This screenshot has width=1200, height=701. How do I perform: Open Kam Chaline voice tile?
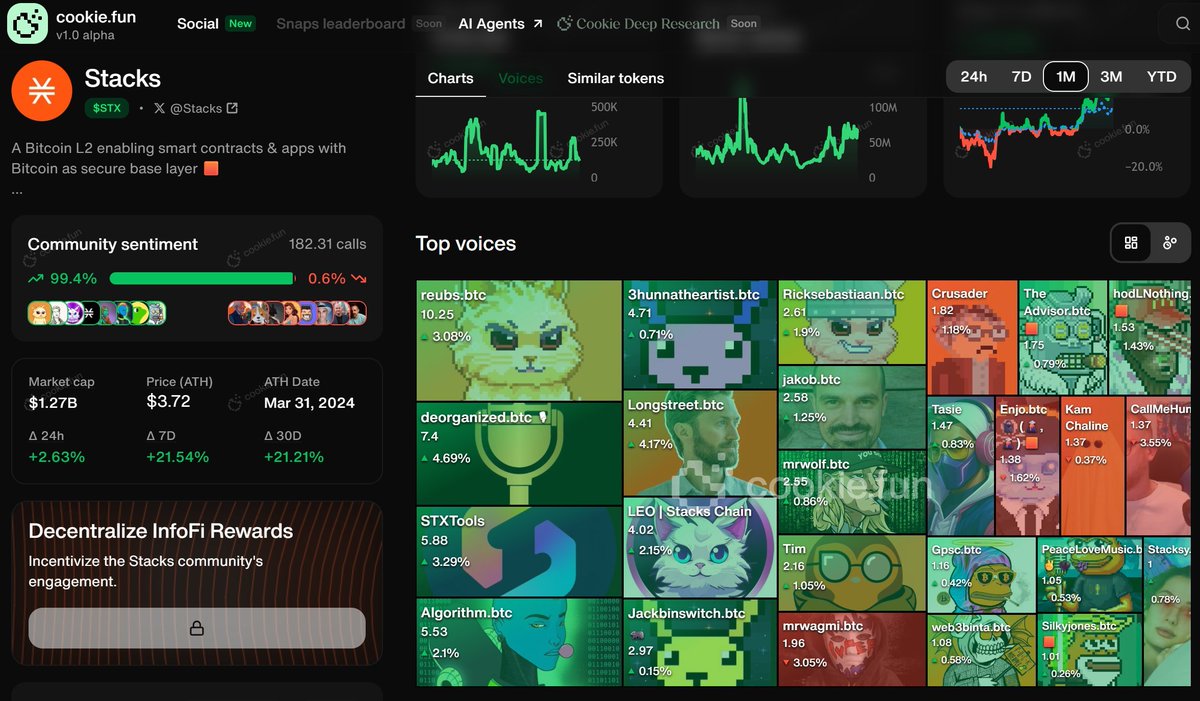coord(1093,466)
